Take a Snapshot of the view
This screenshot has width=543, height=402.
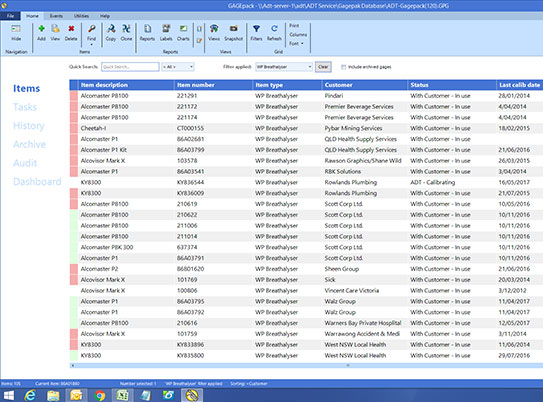pos(233,33)
